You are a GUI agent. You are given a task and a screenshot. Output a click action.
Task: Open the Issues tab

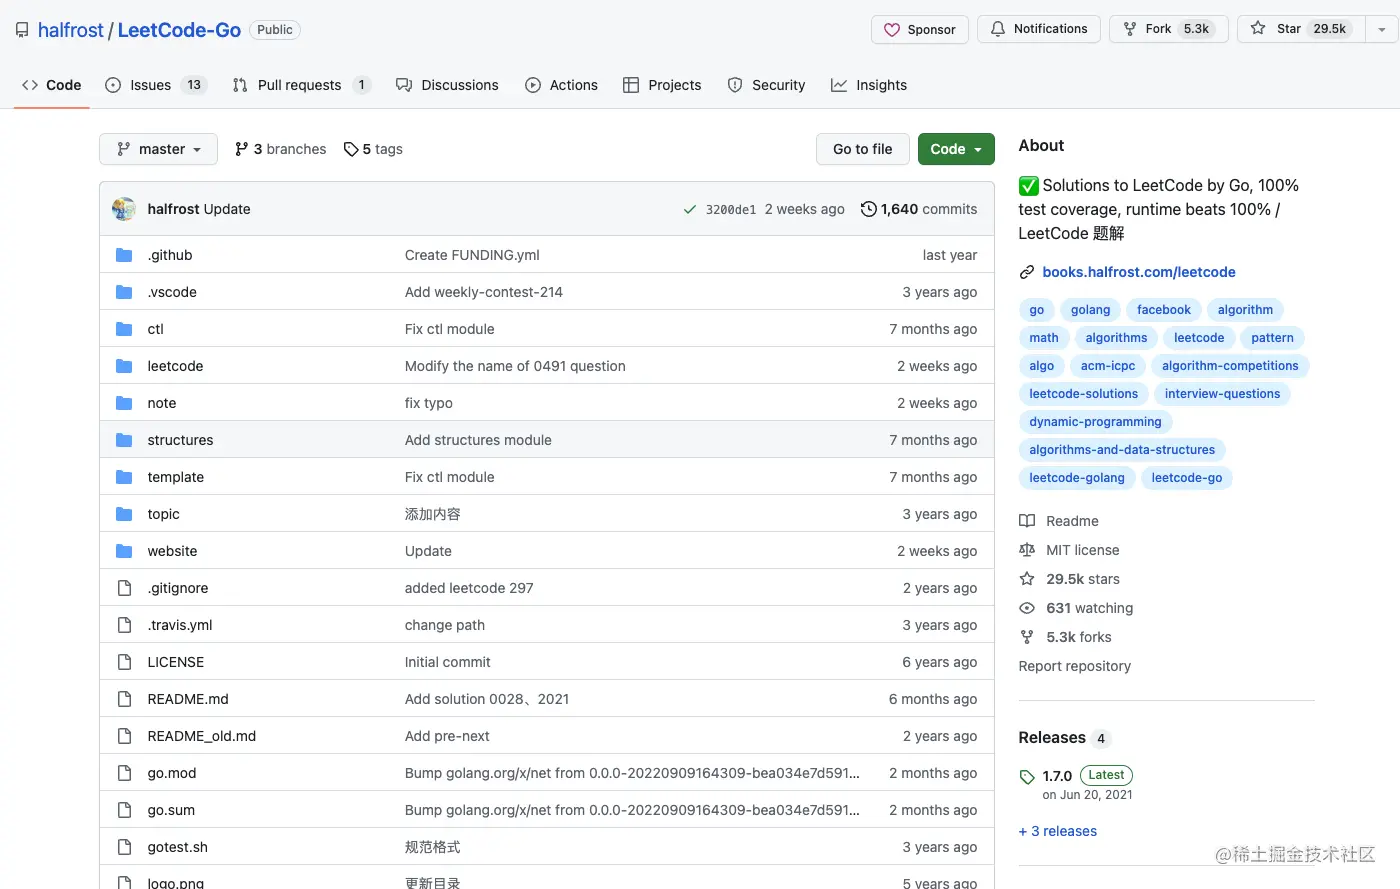coord(155,85)
